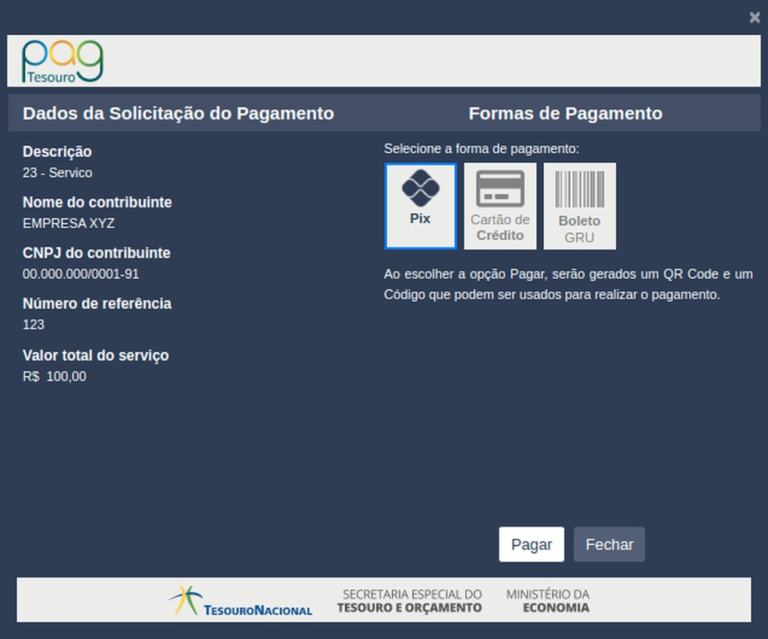
Task: Click the Secretaria Especial do Tesouro e Orçamento logo
Action: point(409,600)
